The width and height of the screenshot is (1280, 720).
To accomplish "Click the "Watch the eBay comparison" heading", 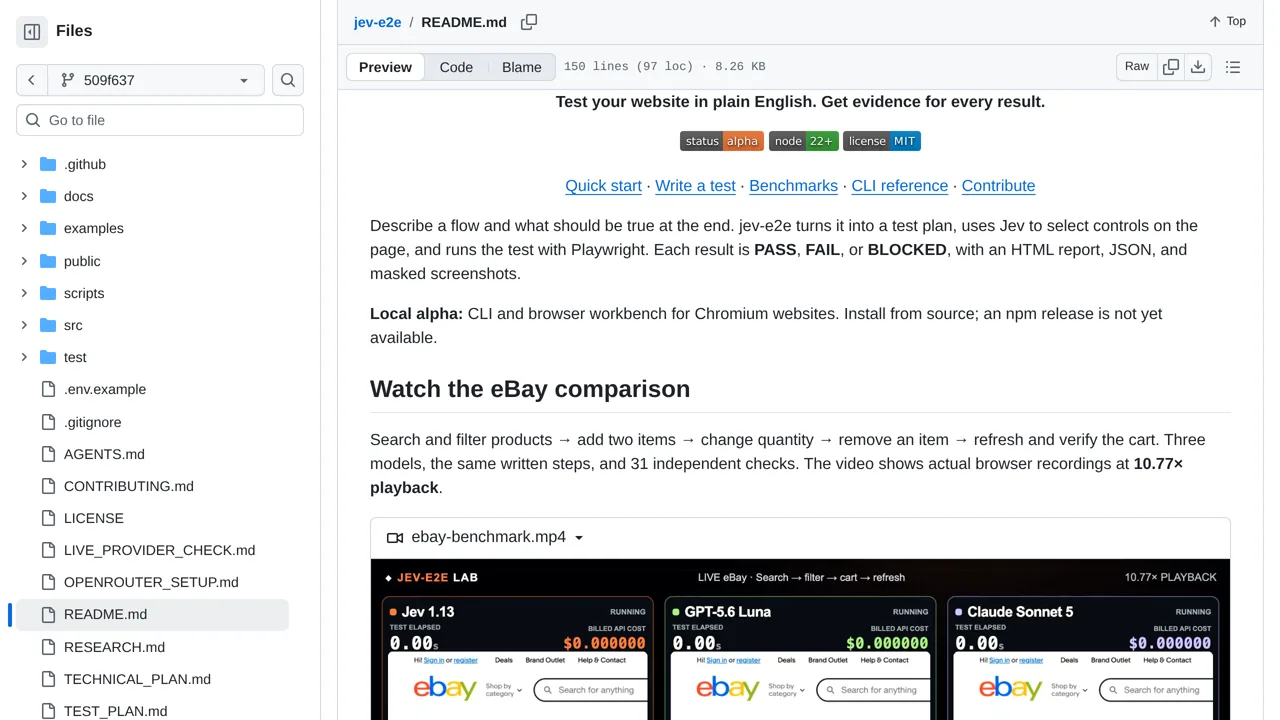I will [530, 389].
